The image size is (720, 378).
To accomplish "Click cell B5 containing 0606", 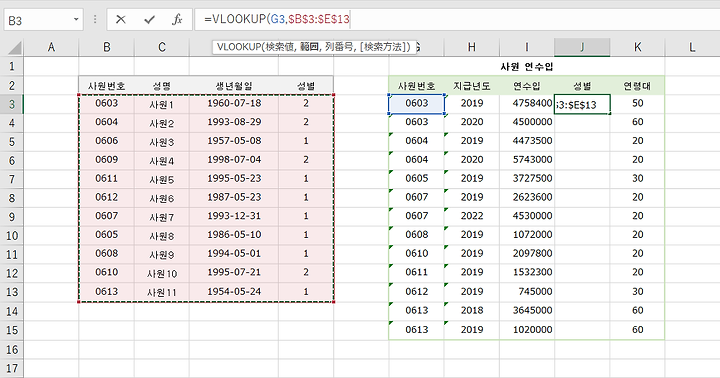I will (x=107, y=141).
